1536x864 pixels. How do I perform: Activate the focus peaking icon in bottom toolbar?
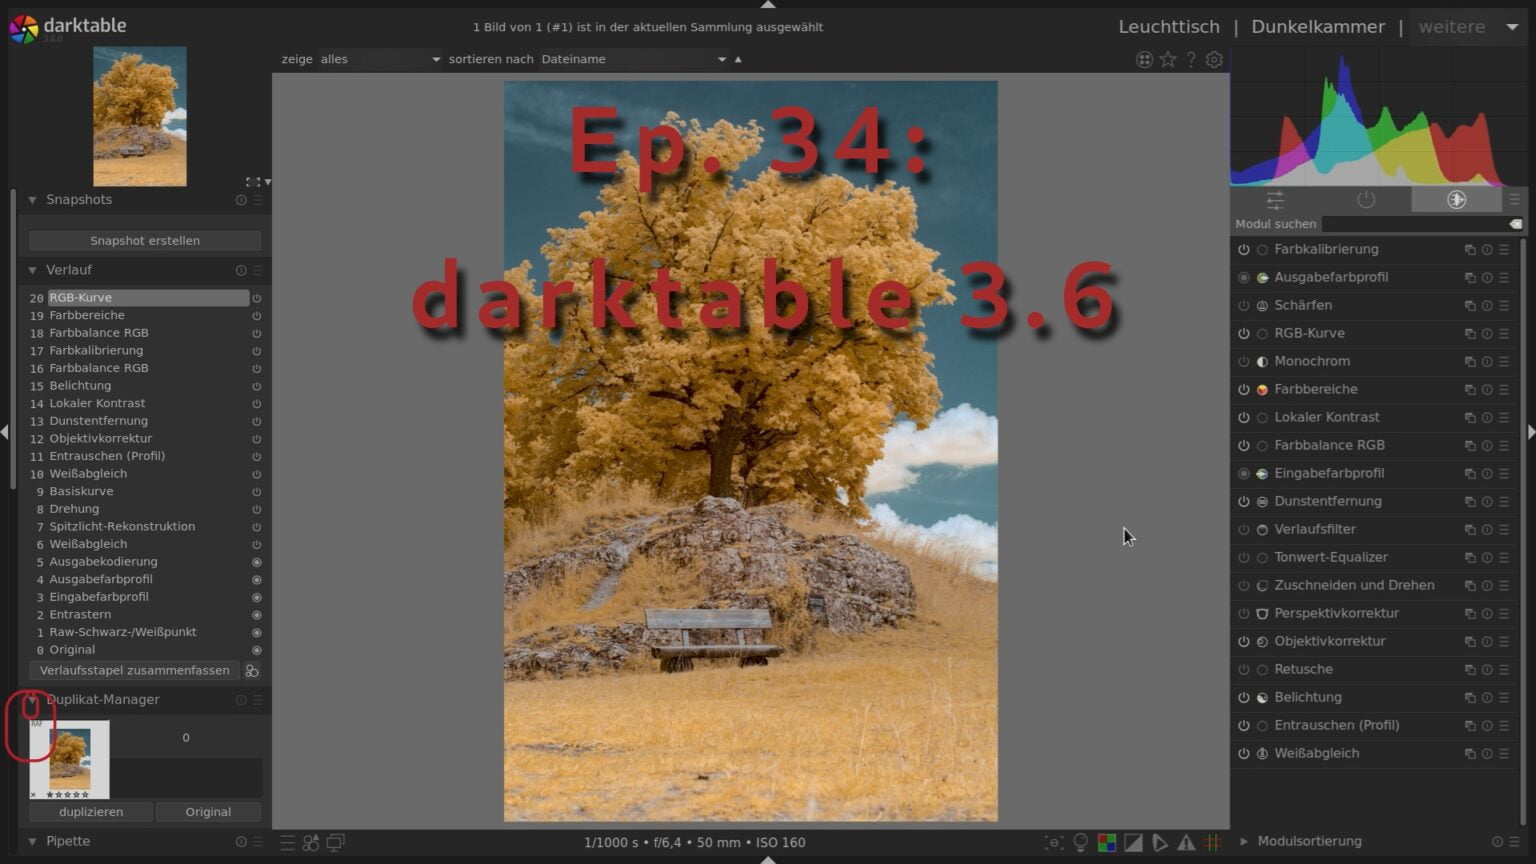(x=1054, y=842)
